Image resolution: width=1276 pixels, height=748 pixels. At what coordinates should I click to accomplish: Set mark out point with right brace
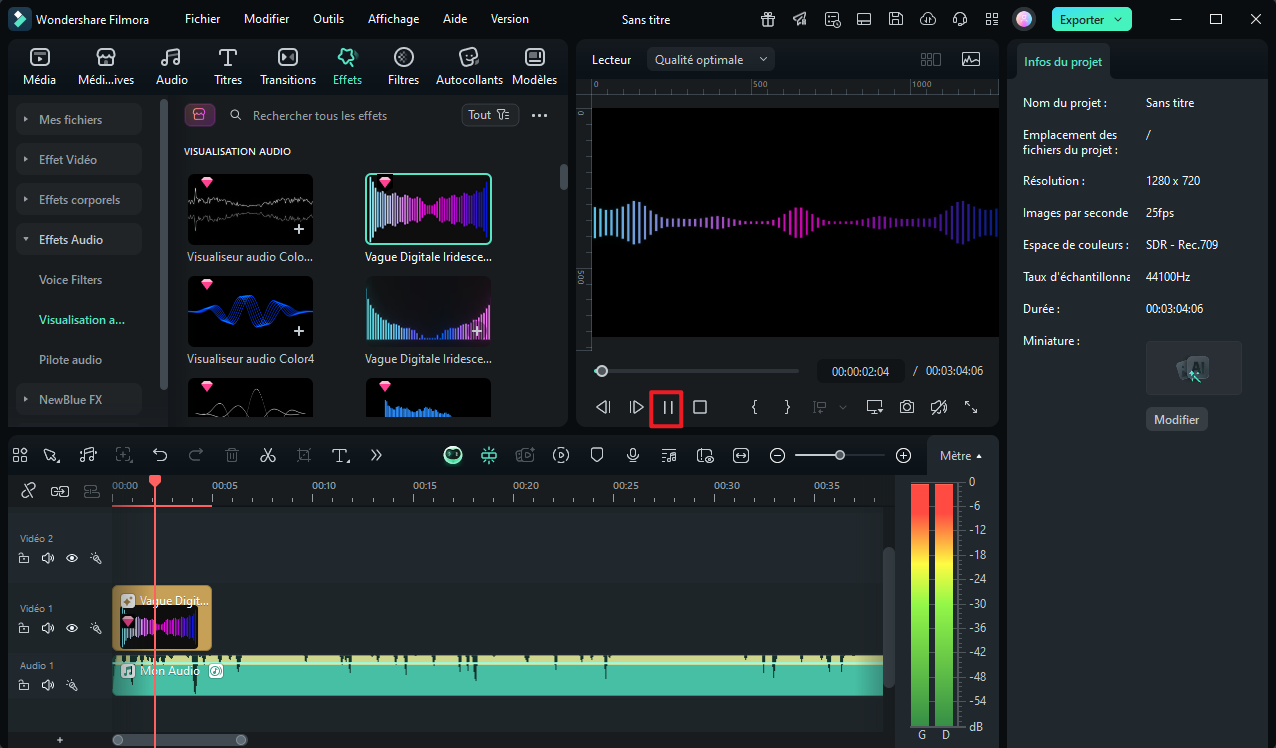(x=788, y=407)
